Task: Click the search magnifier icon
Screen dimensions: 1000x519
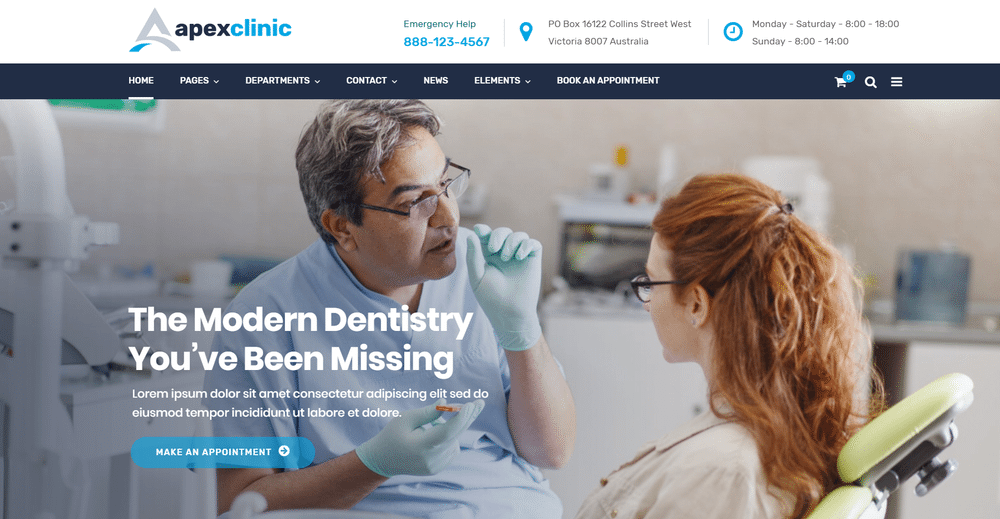Action: coord(871,82)
